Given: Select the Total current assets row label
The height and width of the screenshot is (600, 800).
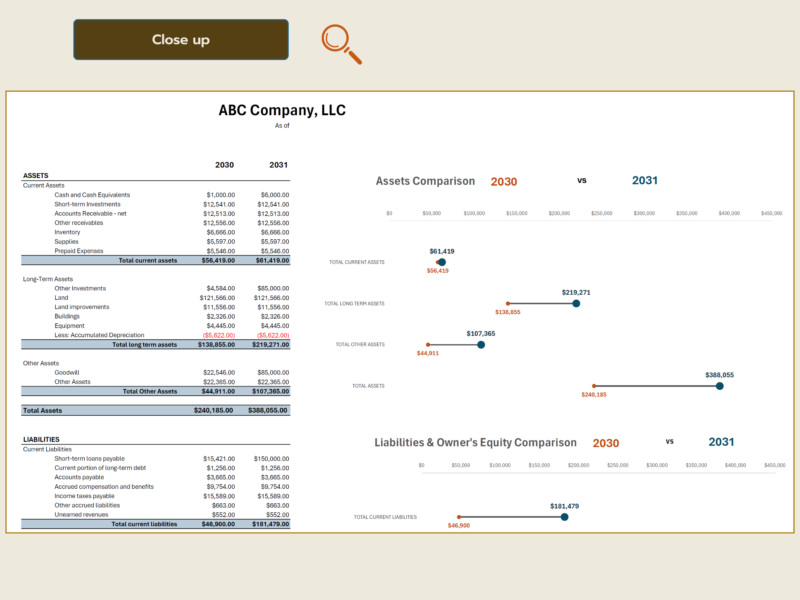Looking at the screenshot, I should pos(148,261).
